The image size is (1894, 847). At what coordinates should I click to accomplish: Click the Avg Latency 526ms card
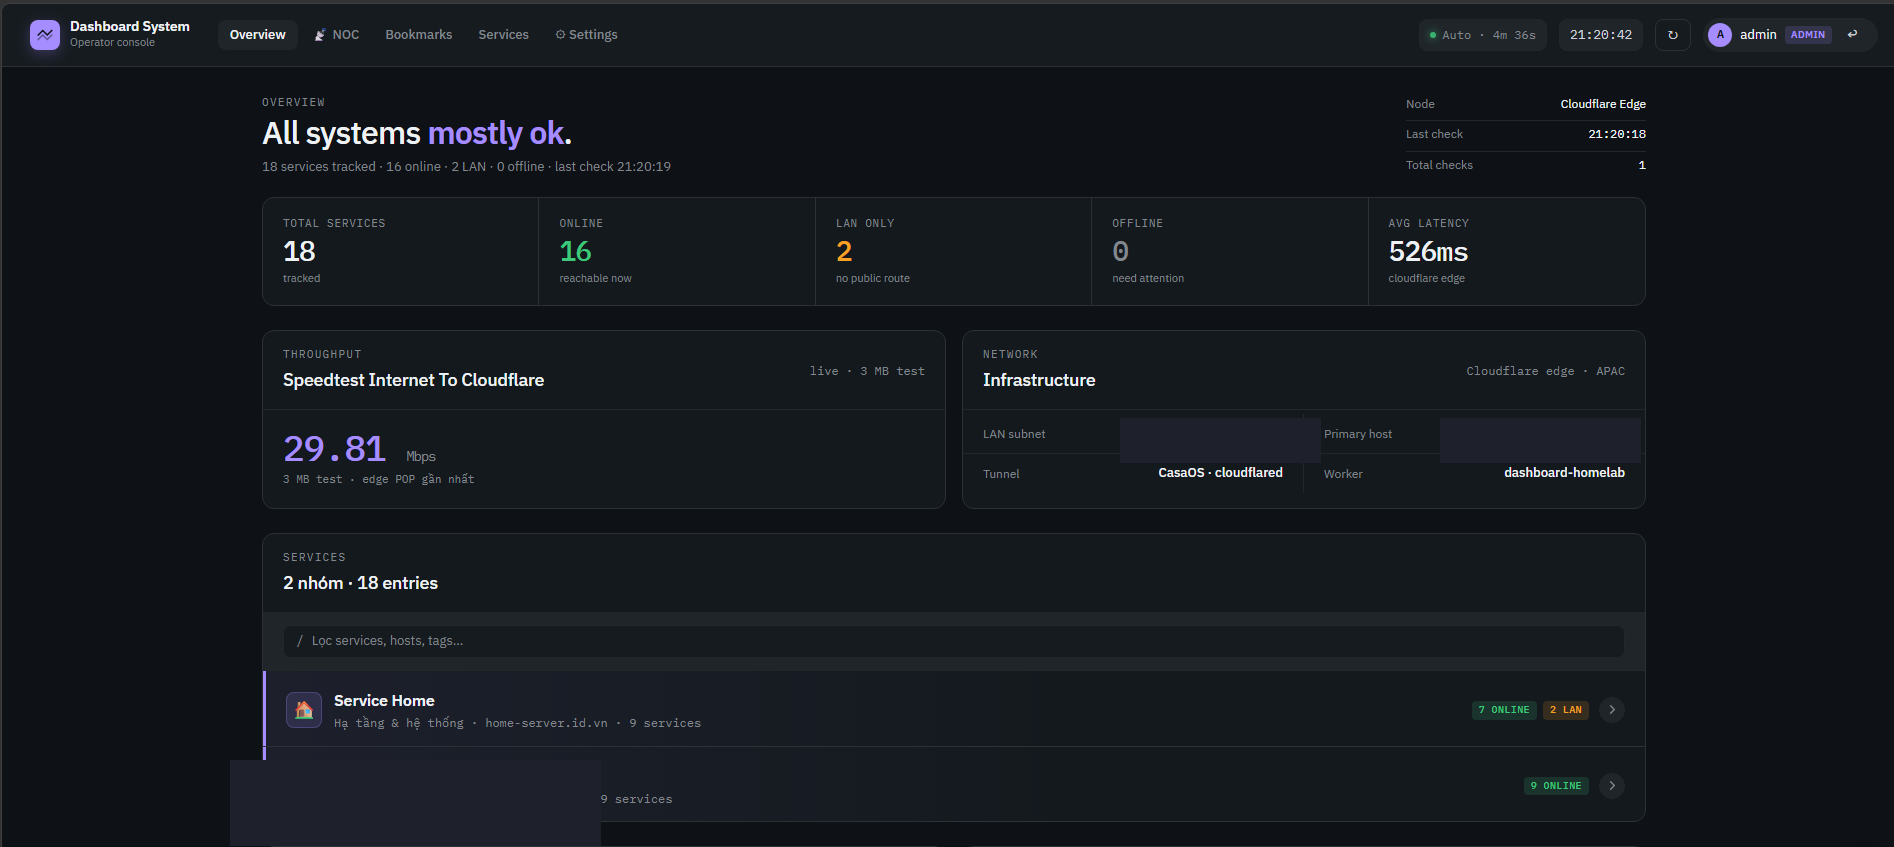(x=1507, y=251)
